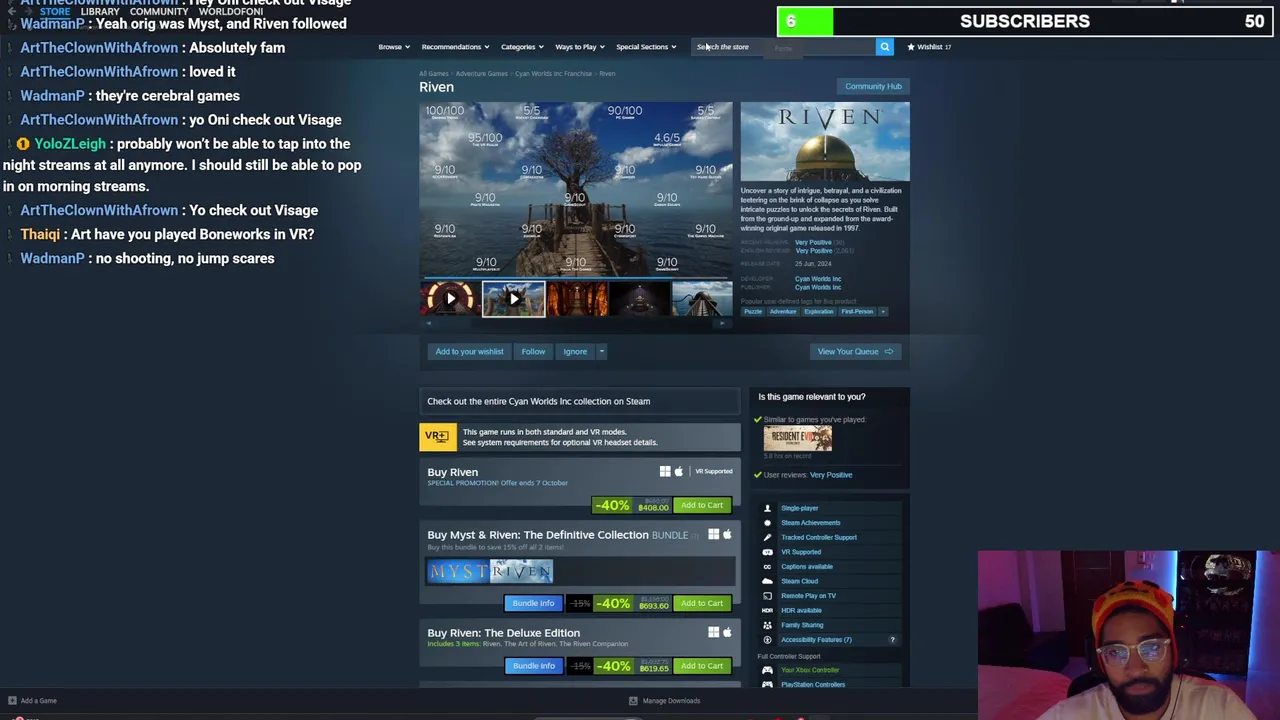The image size is (1280, 720).
Task: Click the Adventure Games breadcrumb
Action: 482,74
